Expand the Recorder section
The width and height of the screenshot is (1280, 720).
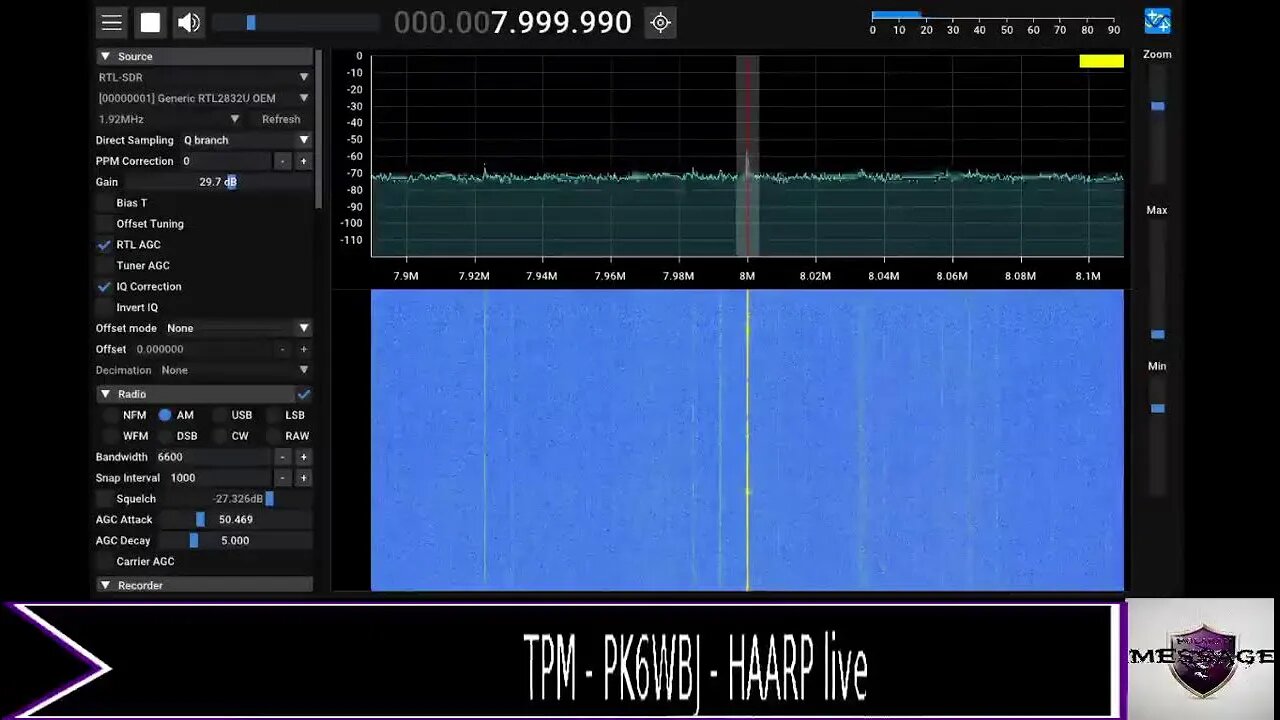(204, 585)
